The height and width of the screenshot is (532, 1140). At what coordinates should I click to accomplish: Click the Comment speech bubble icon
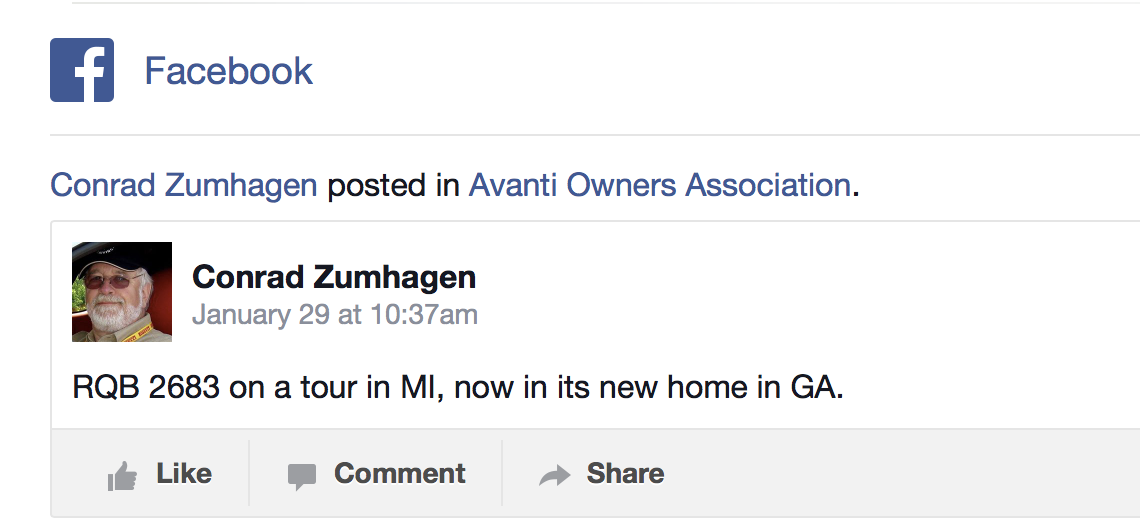click(301, 476)
